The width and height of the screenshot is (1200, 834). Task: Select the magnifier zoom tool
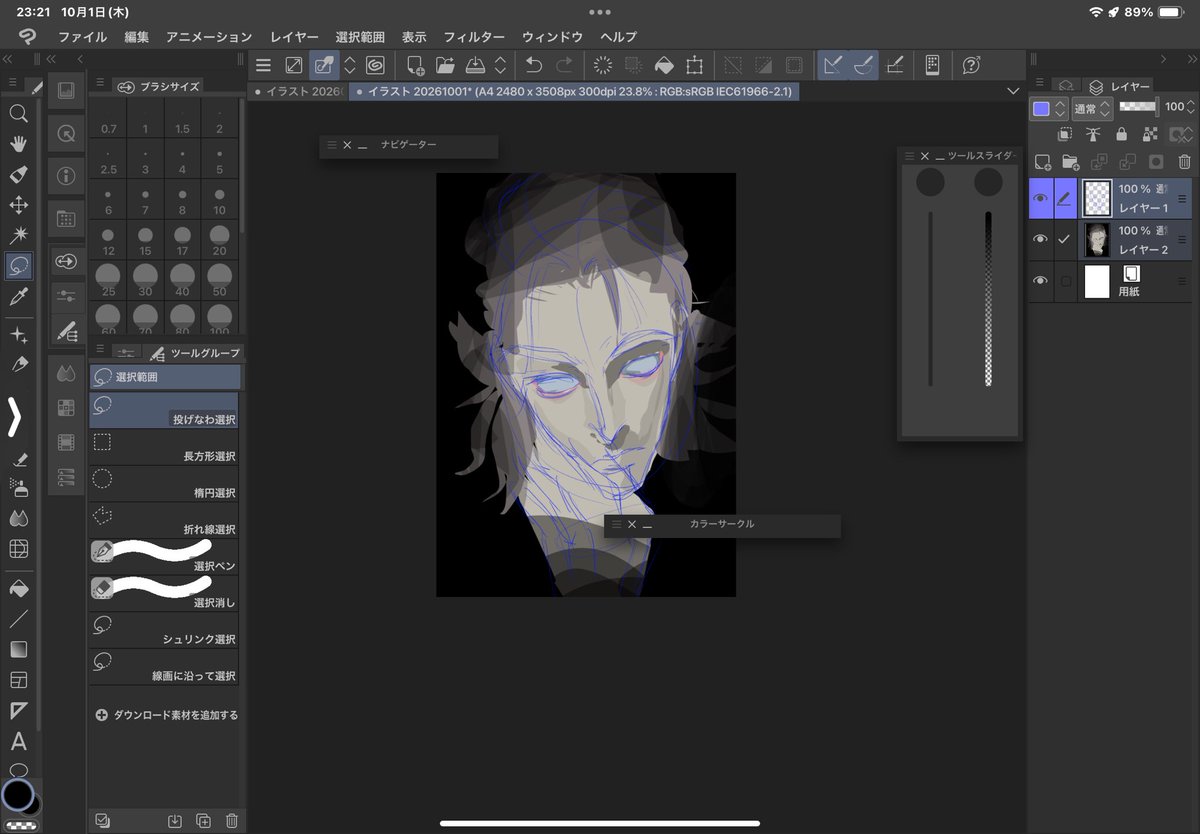[18, 113]
